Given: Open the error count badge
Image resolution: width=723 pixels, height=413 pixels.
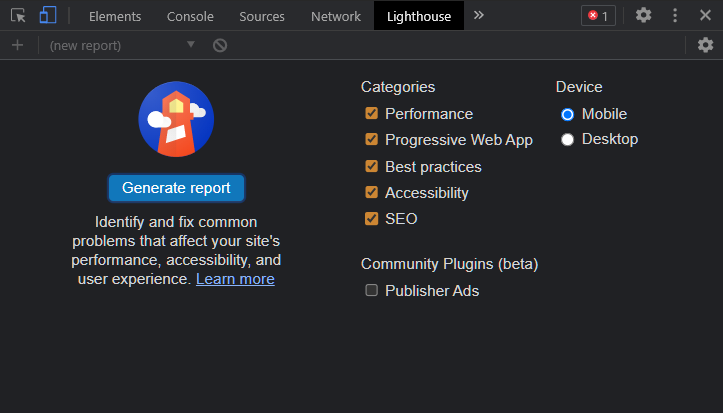Looking at the screenshot, I should 598,16.
